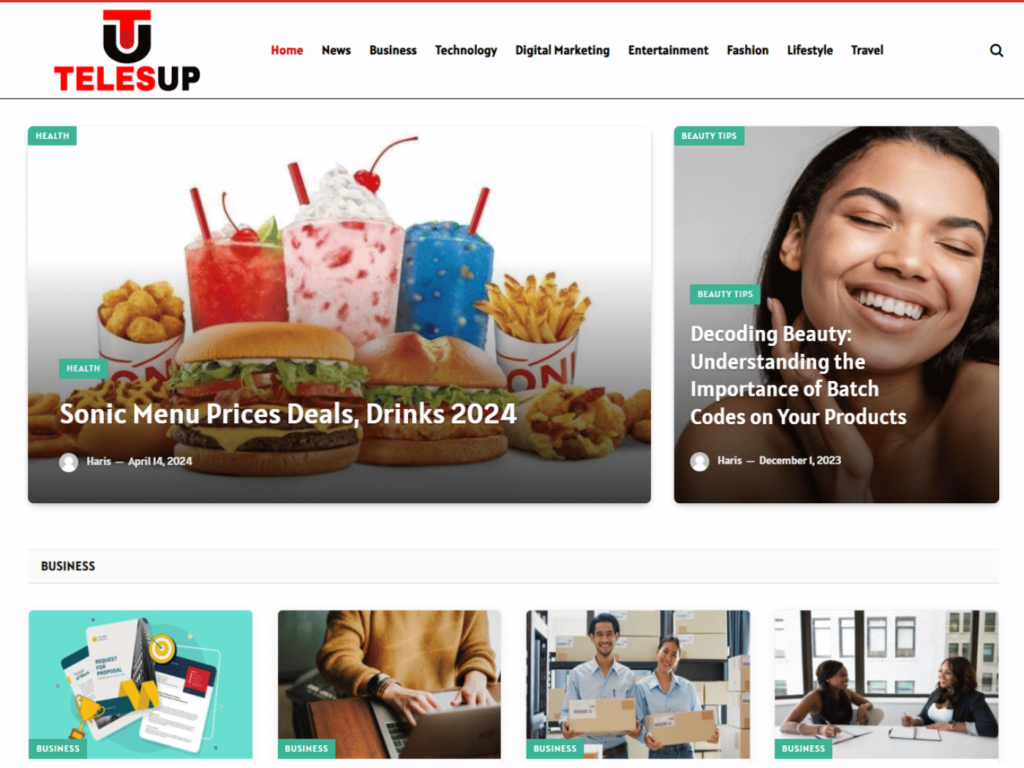Open Sonic Menu Prices Deals article title
The width and height of the screenshot is (1024, 768).
(x=288, y=413)
